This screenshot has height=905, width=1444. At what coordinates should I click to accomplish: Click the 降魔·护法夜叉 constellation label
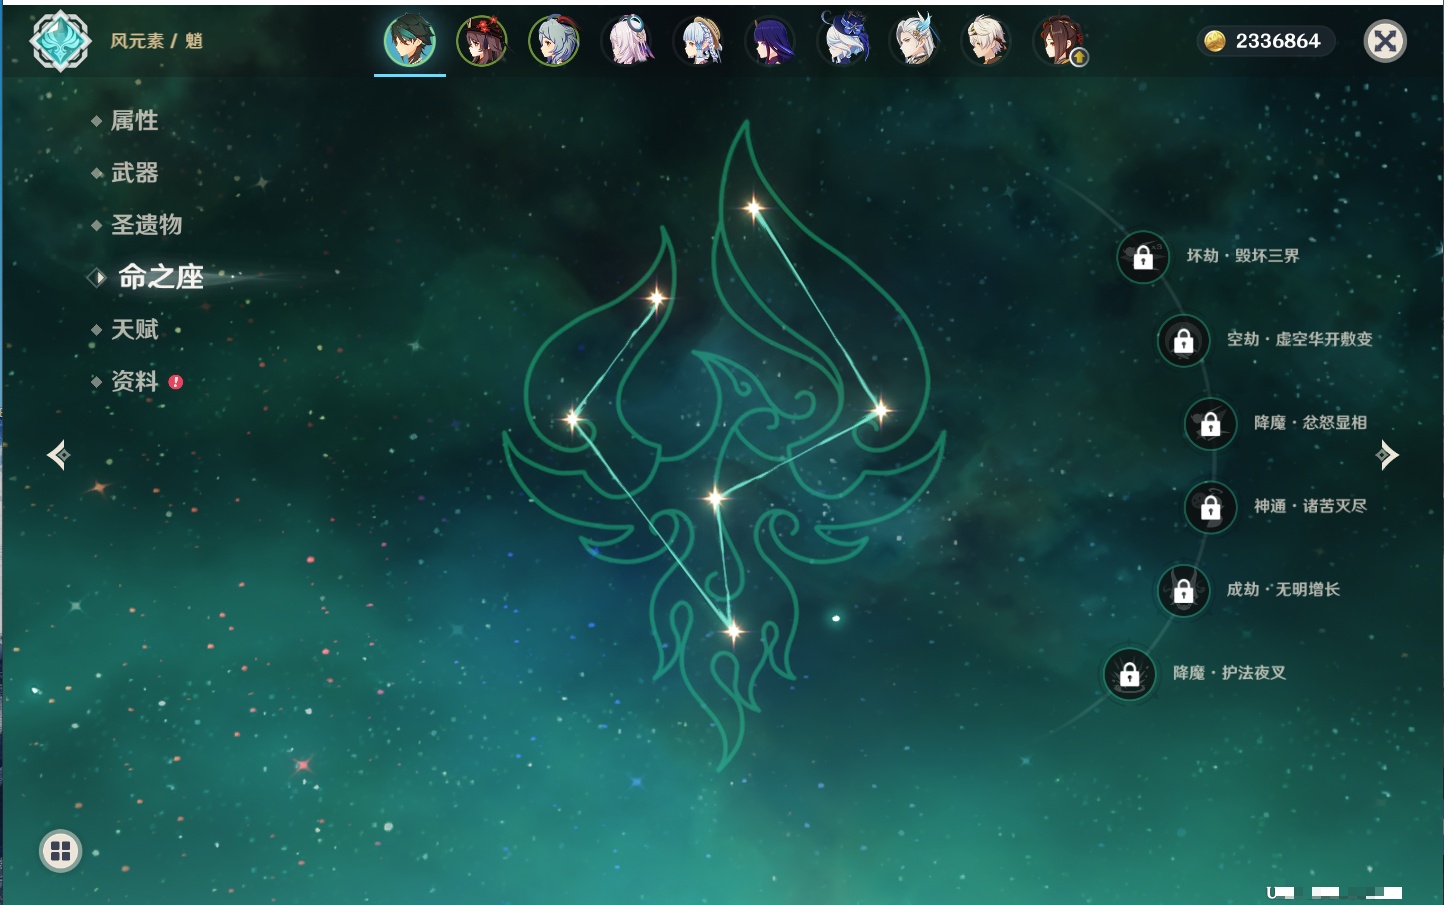[1229, 673]
